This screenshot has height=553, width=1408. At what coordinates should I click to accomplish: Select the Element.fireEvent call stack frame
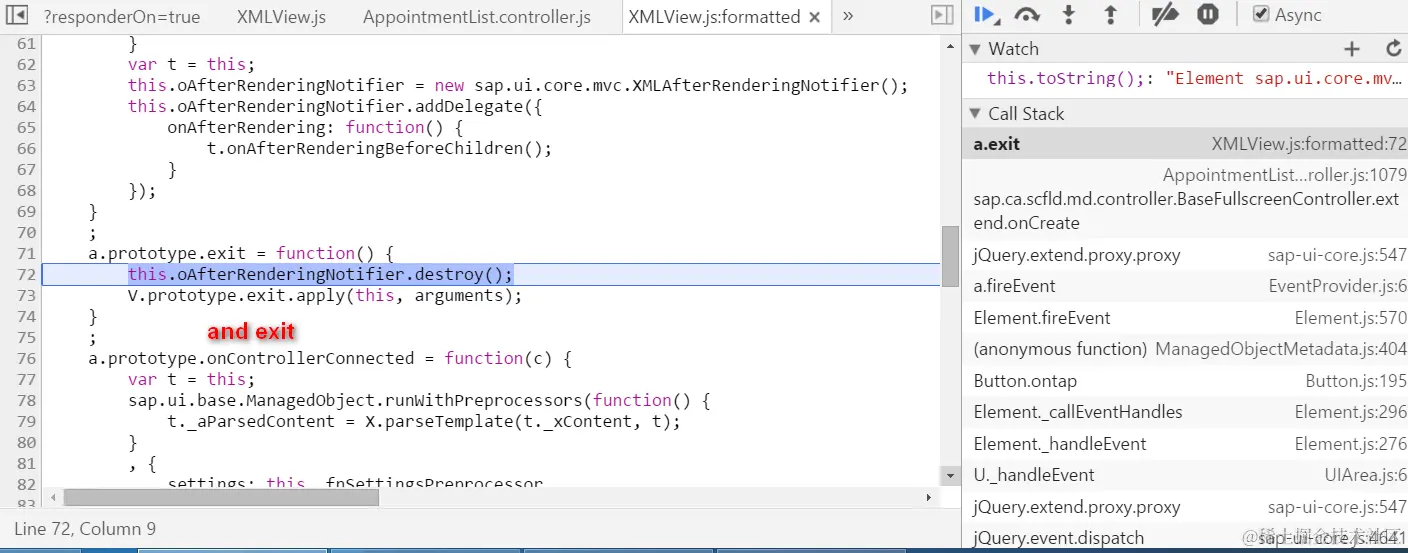click(x=1185, y=318)
